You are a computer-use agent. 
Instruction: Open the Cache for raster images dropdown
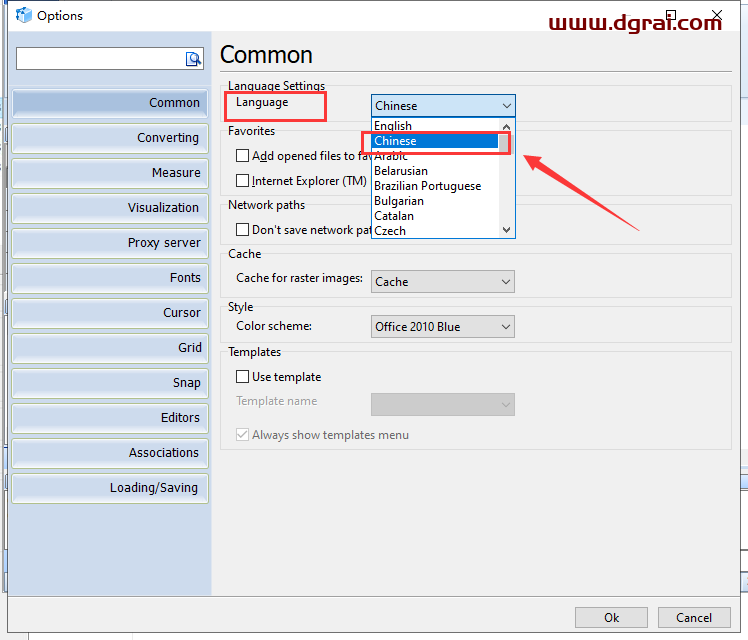point(443,282)
